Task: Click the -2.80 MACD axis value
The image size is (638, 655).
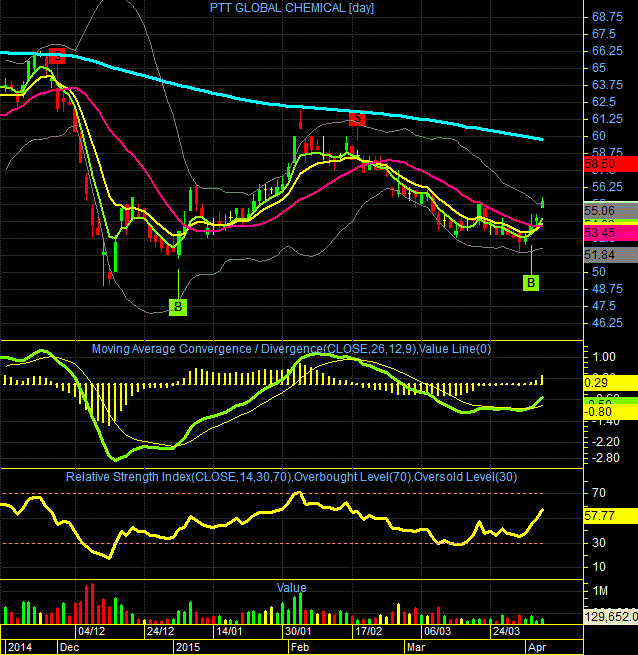Action: tap(605, 458)
